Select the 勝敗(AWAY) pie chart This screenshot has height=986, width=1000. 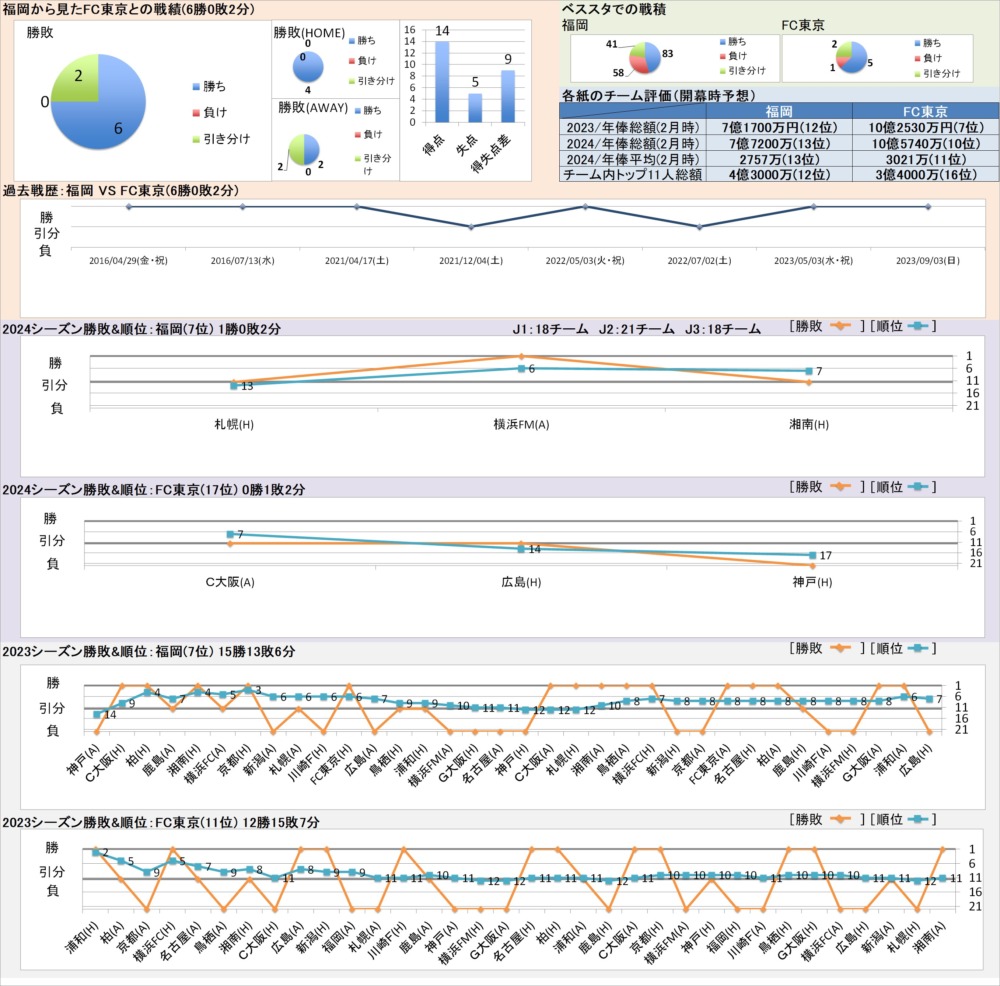tap(304, 151)
